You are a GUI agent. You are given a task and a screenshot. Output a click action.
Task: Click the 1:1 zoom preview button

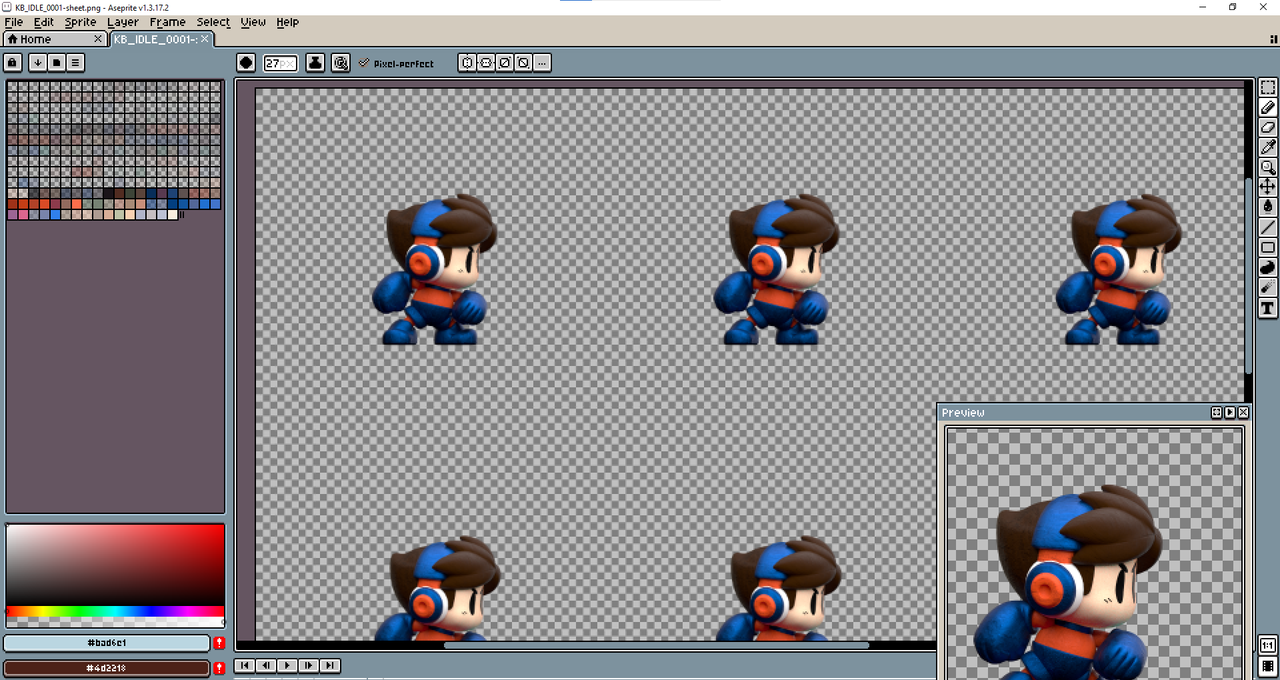point(1267,645)
